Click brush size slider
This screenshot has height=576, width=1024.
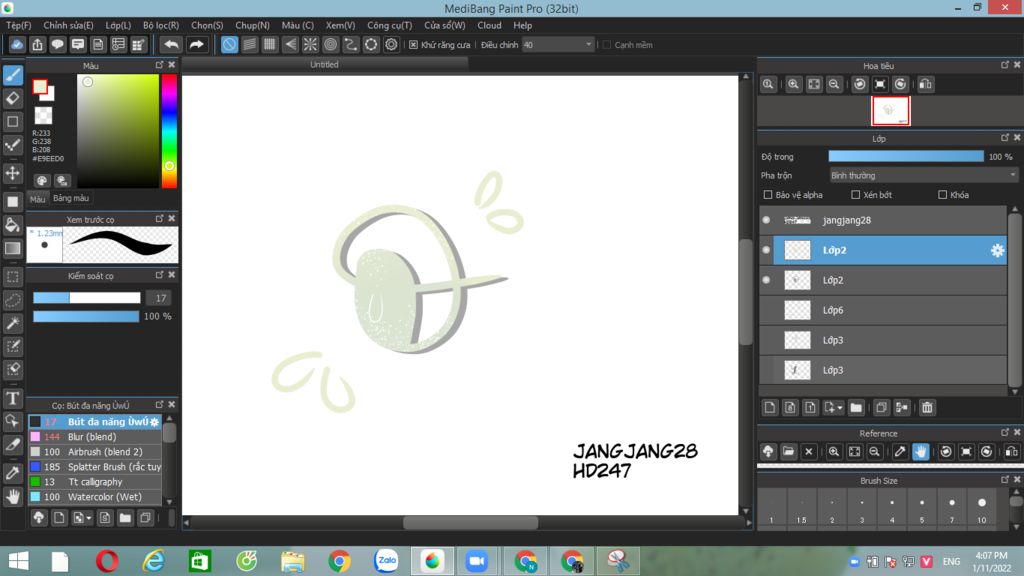tap(87, 298)
